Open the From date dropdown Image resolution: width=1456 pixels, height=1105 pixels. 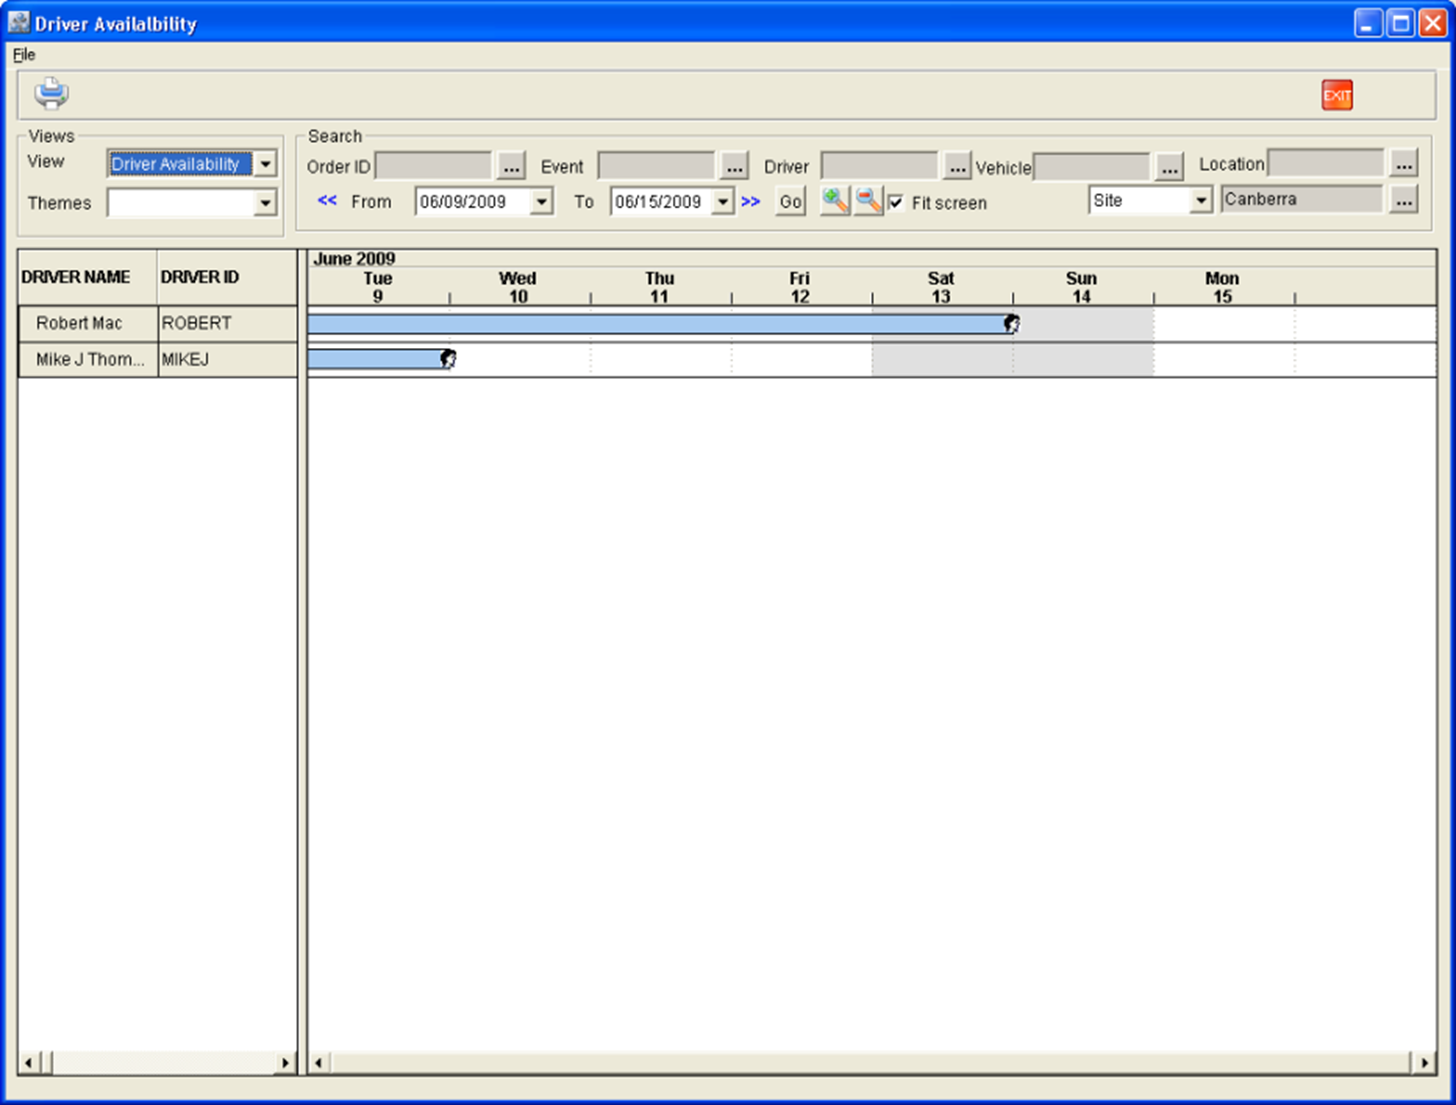click(541, 202)
